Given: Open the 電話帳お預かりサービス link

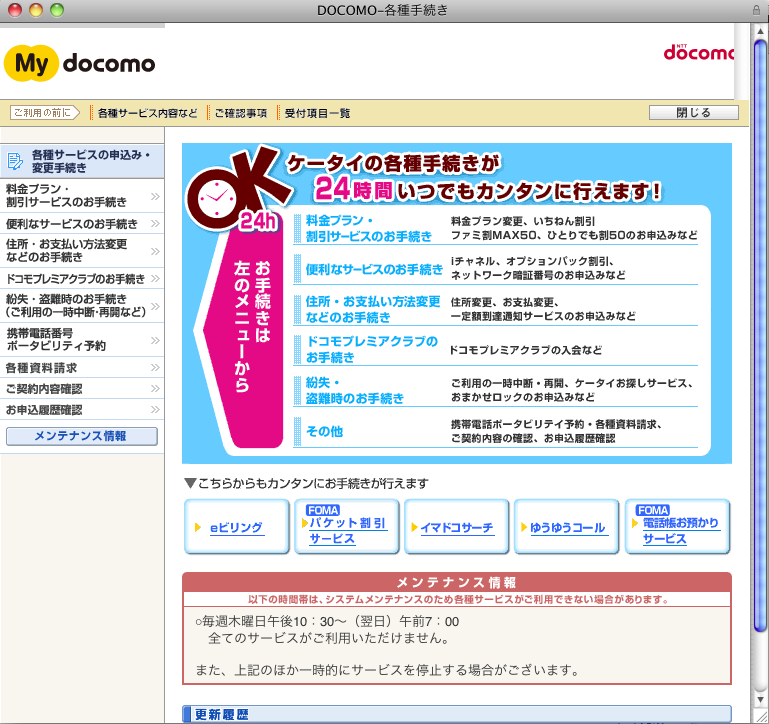Looking at the screenshot, I should tap(680, 531).
